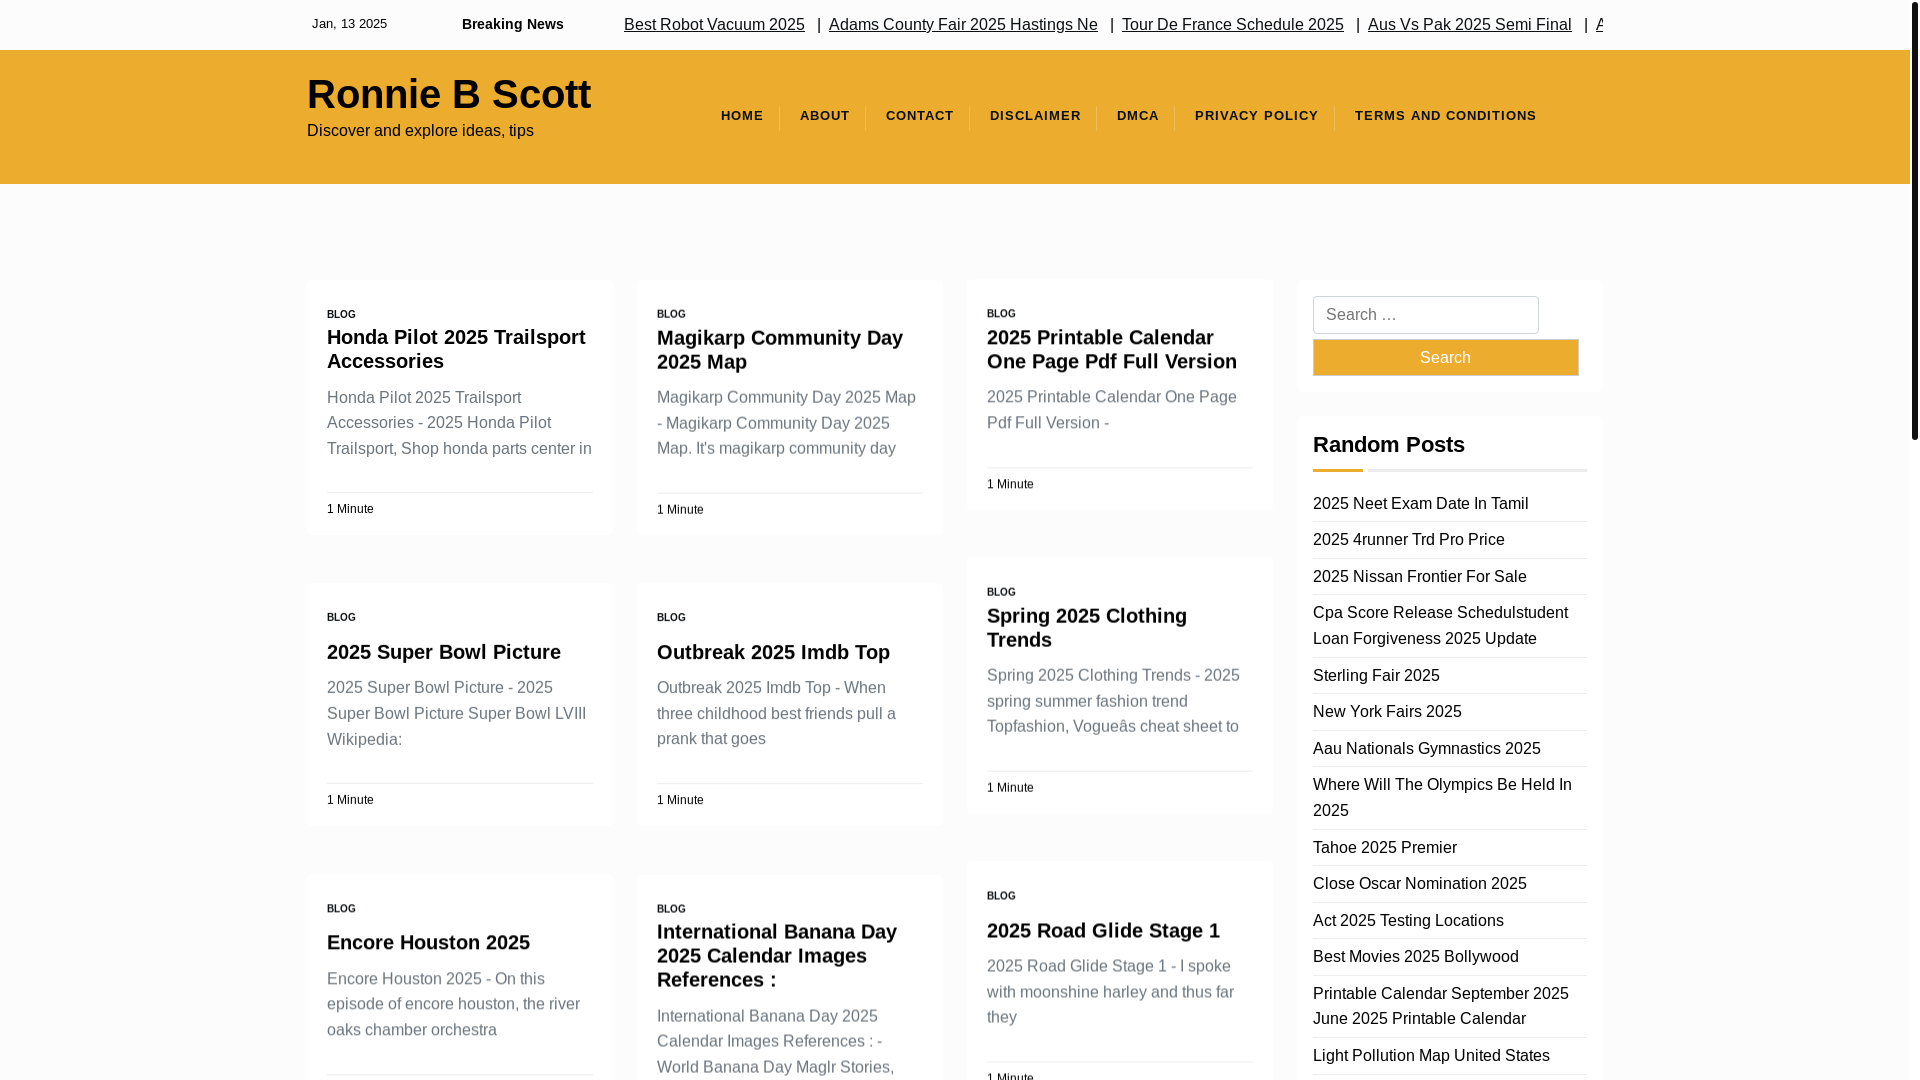1920x1080 pixels.
Task: Click BLOG category above Honda Pilot post
Action: (341, 314)
